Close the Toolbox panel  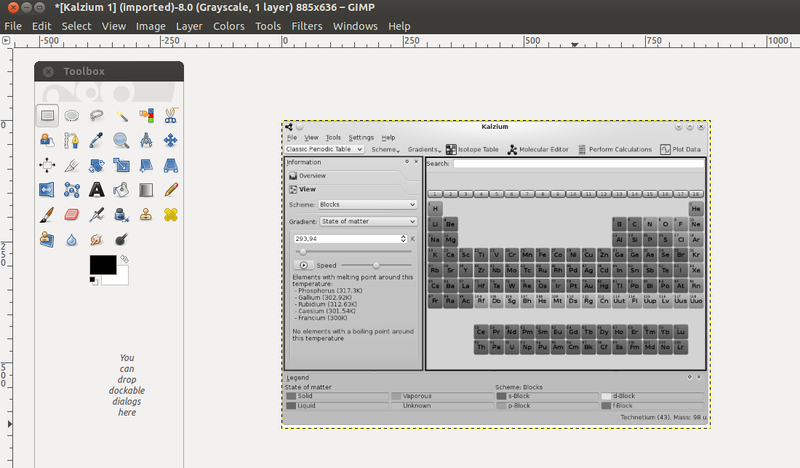(48, 72)
